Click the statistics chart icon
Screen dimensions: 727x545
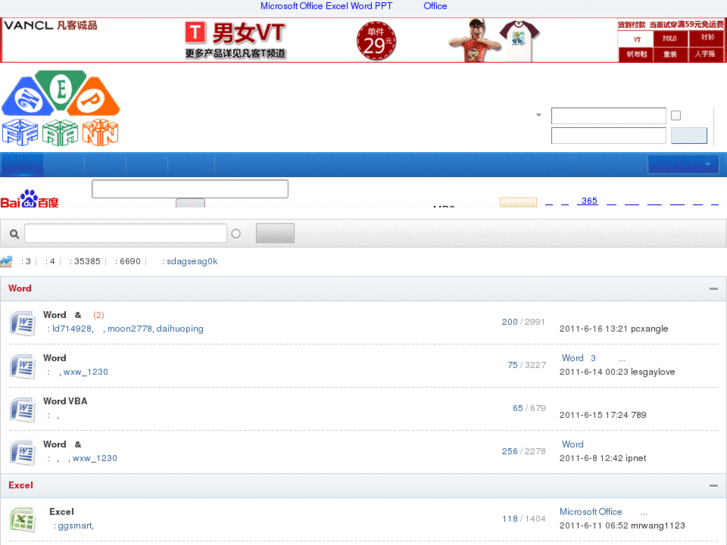[6, 261]
